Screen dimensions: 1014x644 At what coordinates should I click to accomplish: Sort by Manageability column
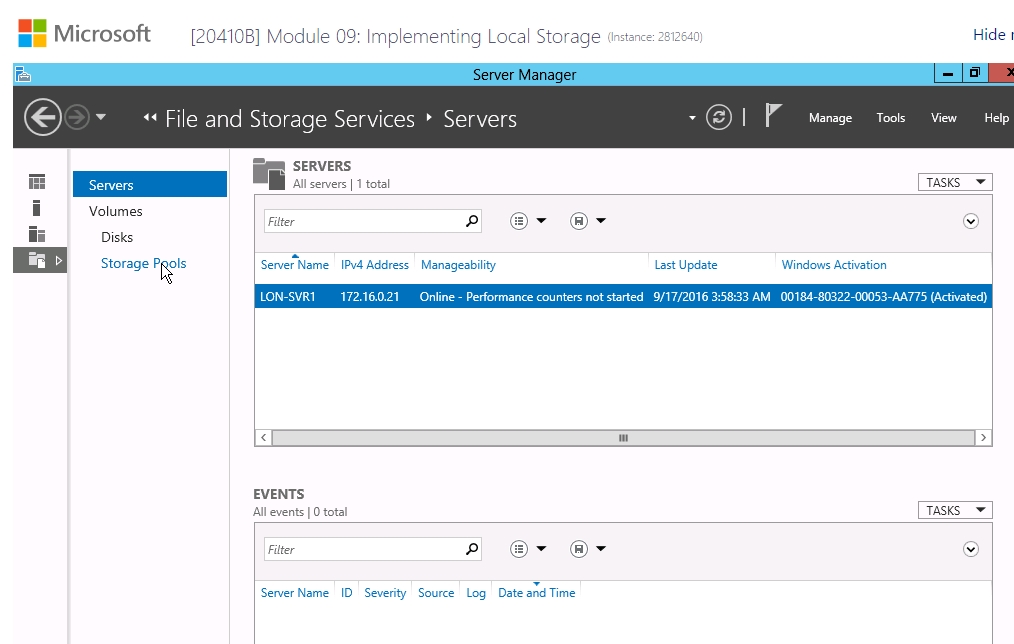pyautogui.click(x=458, y=264)
